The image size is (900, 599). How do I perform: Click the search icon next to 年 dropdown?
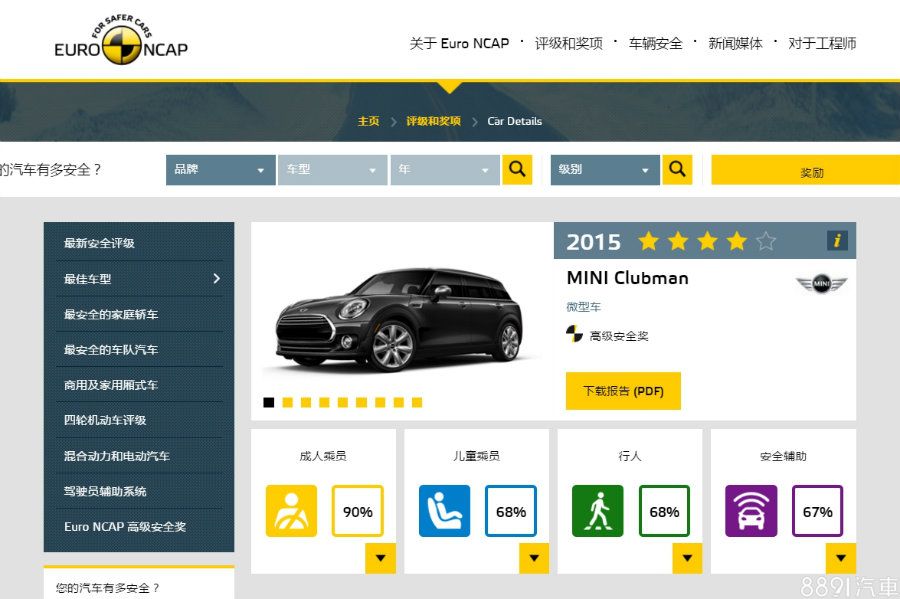517,169
